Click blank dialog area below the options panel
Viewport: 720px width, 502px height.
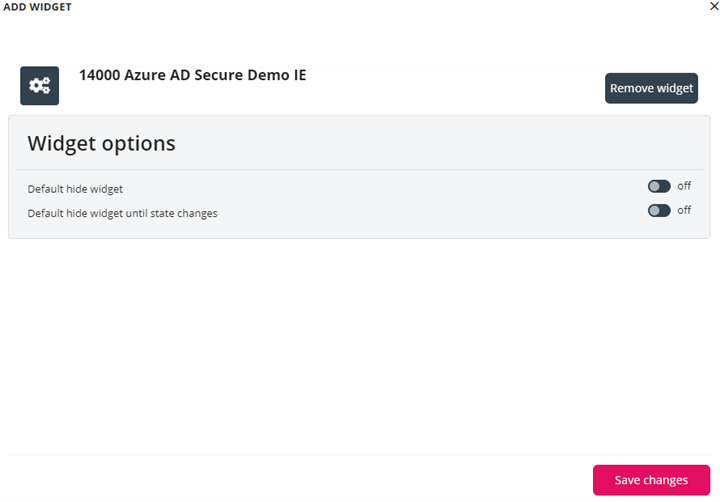click(x=360, y=340)
